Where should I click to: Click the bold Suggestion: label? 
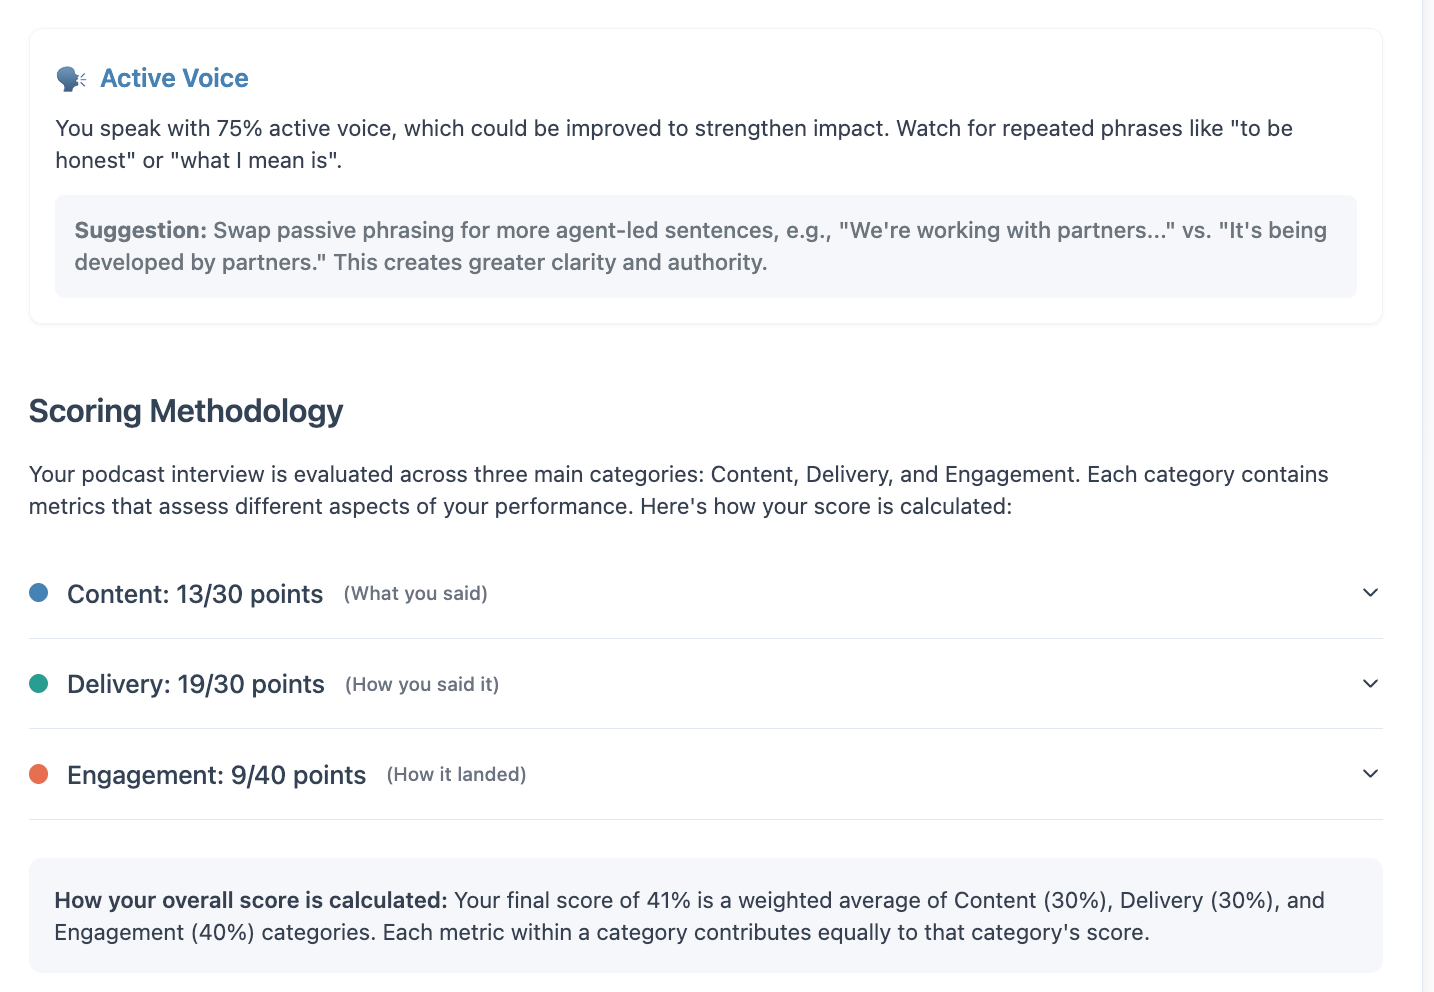tap(141, 230)
